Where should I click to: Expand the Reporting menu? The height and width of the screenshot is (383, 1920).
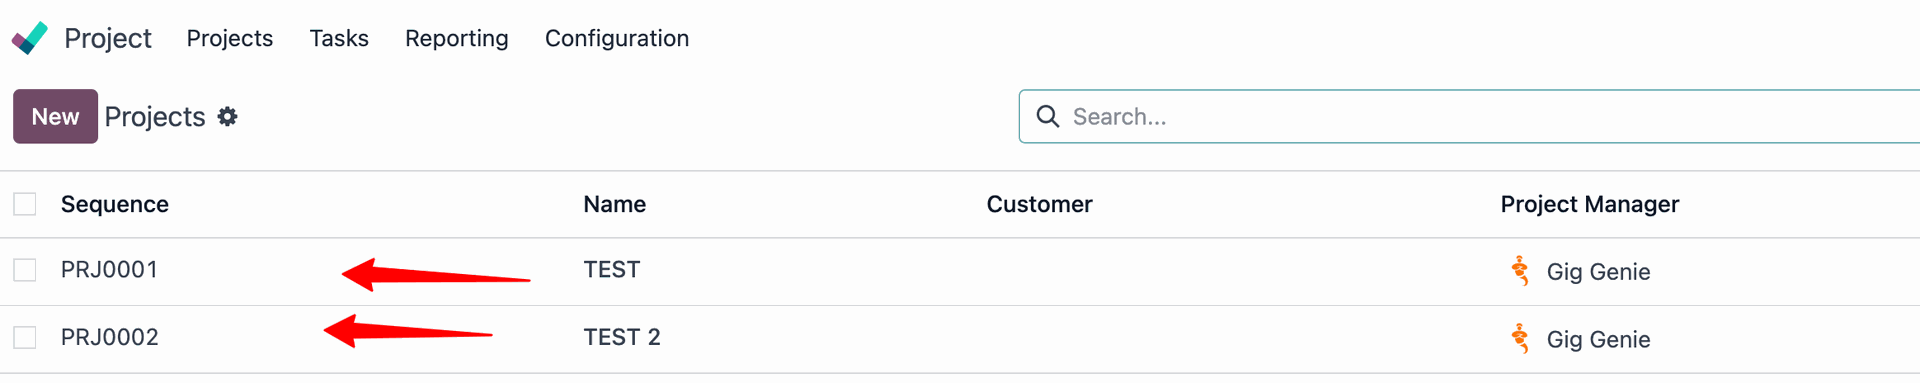457,38
